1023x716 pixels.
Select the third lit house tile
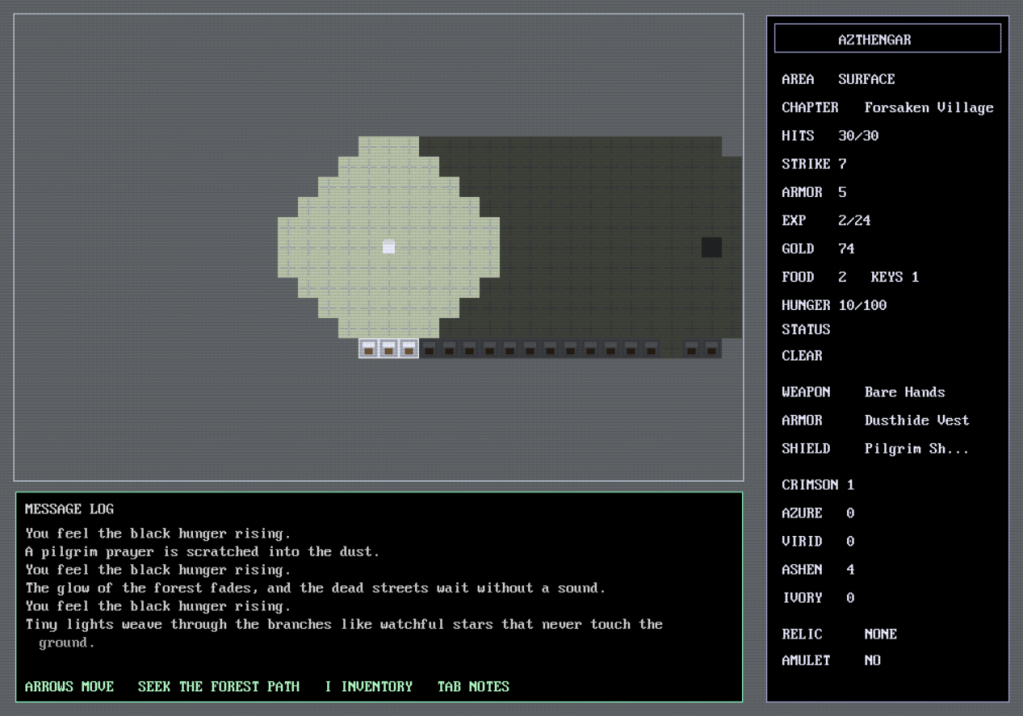point(409,349)
